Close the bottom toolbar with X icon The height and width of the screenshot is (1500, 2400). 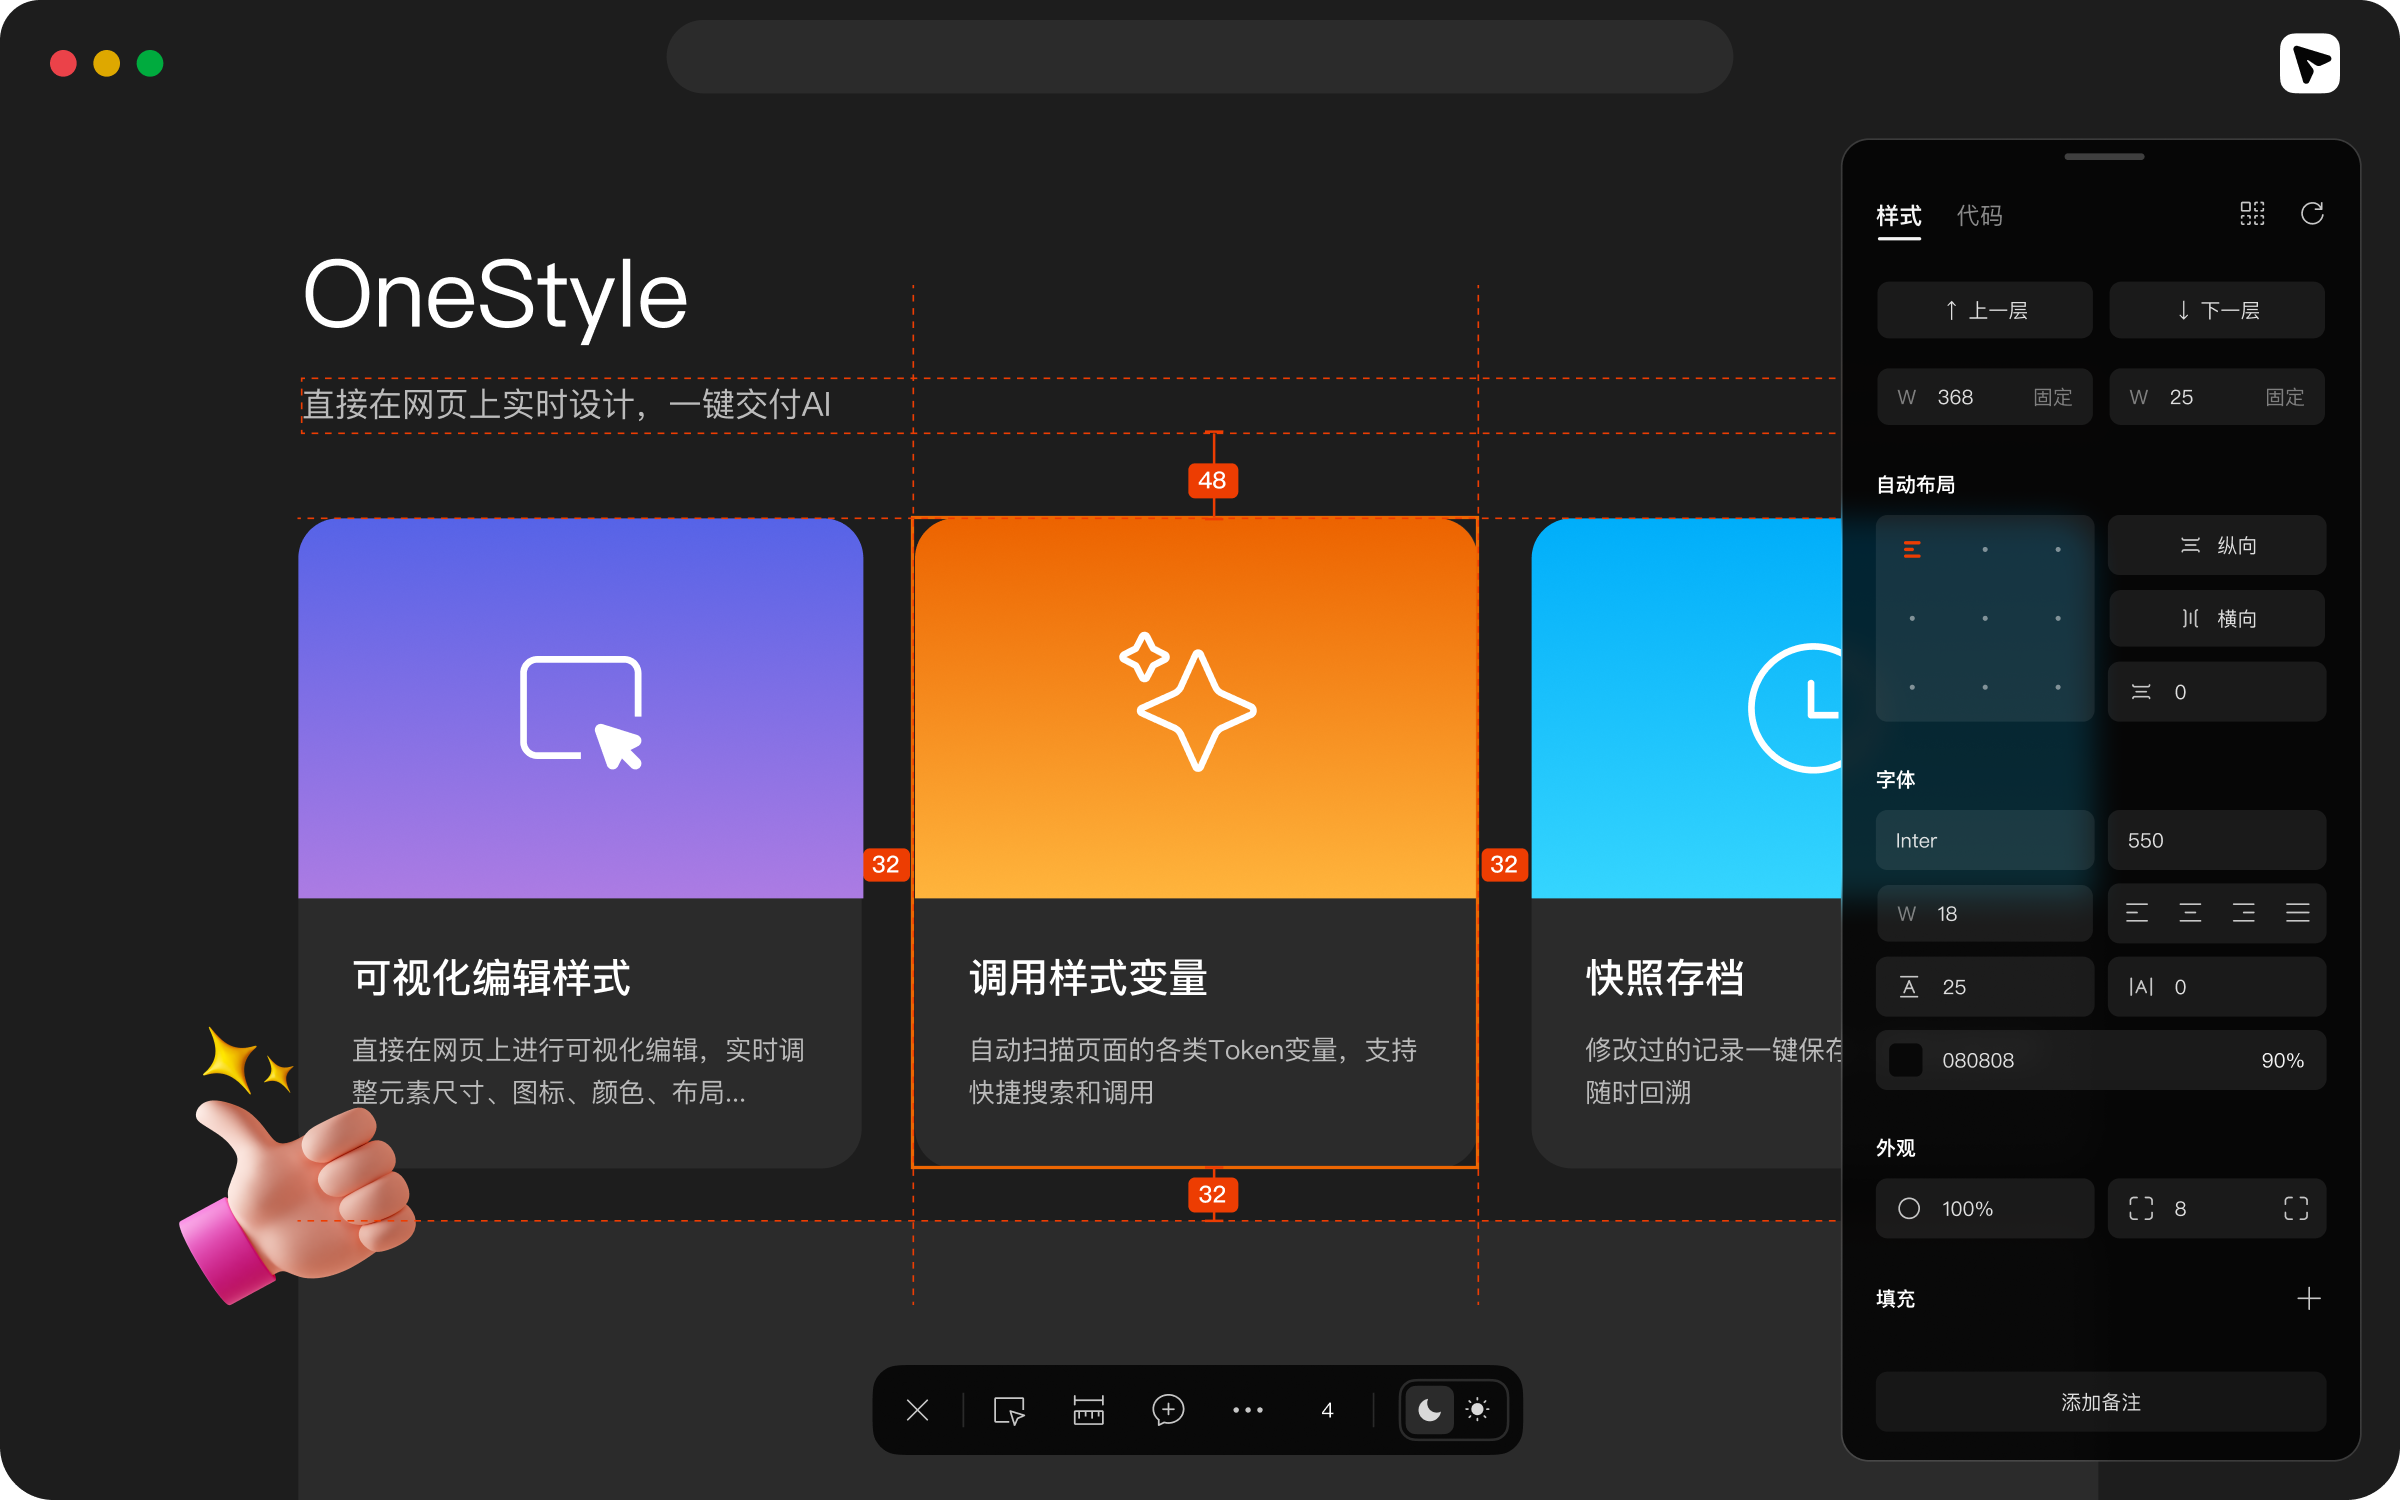click(x=917, y=1410)
